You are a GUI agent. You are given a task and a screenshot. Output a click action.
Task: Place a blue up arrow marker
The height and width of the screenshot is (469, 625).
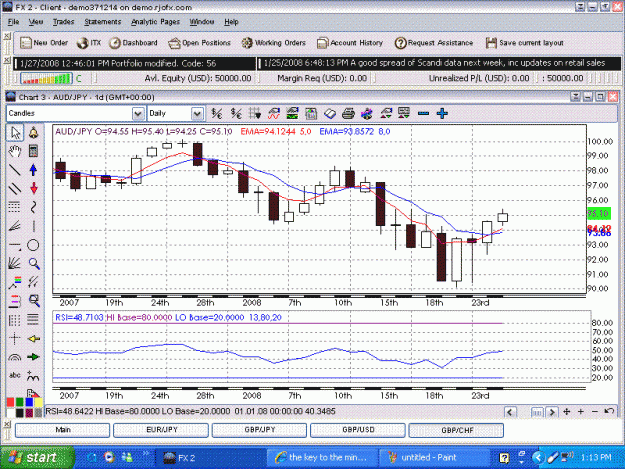coord(33,170)
